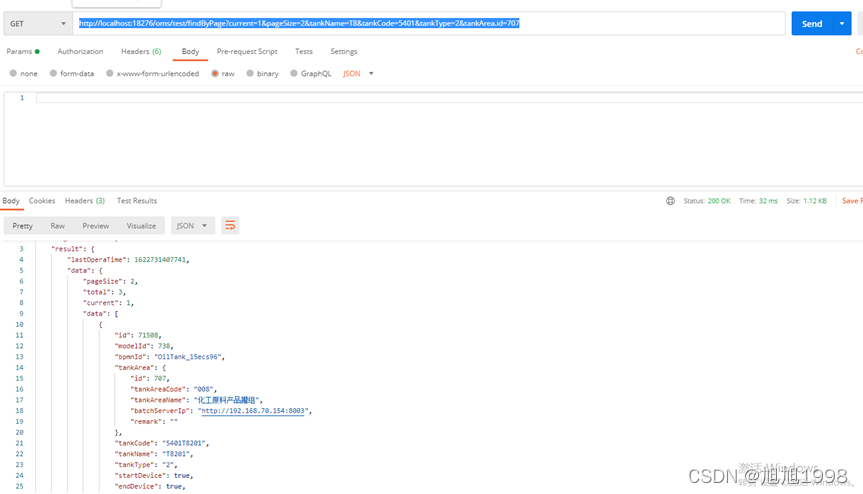Select the raw body radio button
Screen dimensions: 863x494
[215, 73]
